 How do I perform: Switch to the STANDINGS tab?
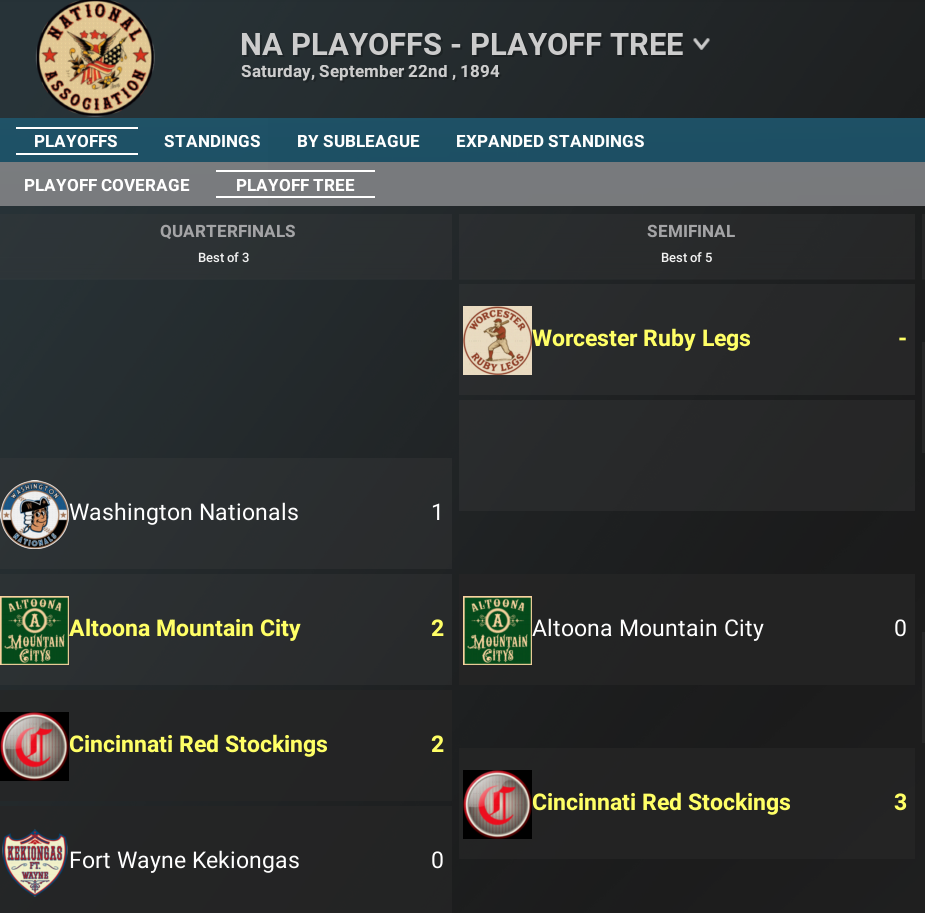pyautogui.click(x=212, y=141)
